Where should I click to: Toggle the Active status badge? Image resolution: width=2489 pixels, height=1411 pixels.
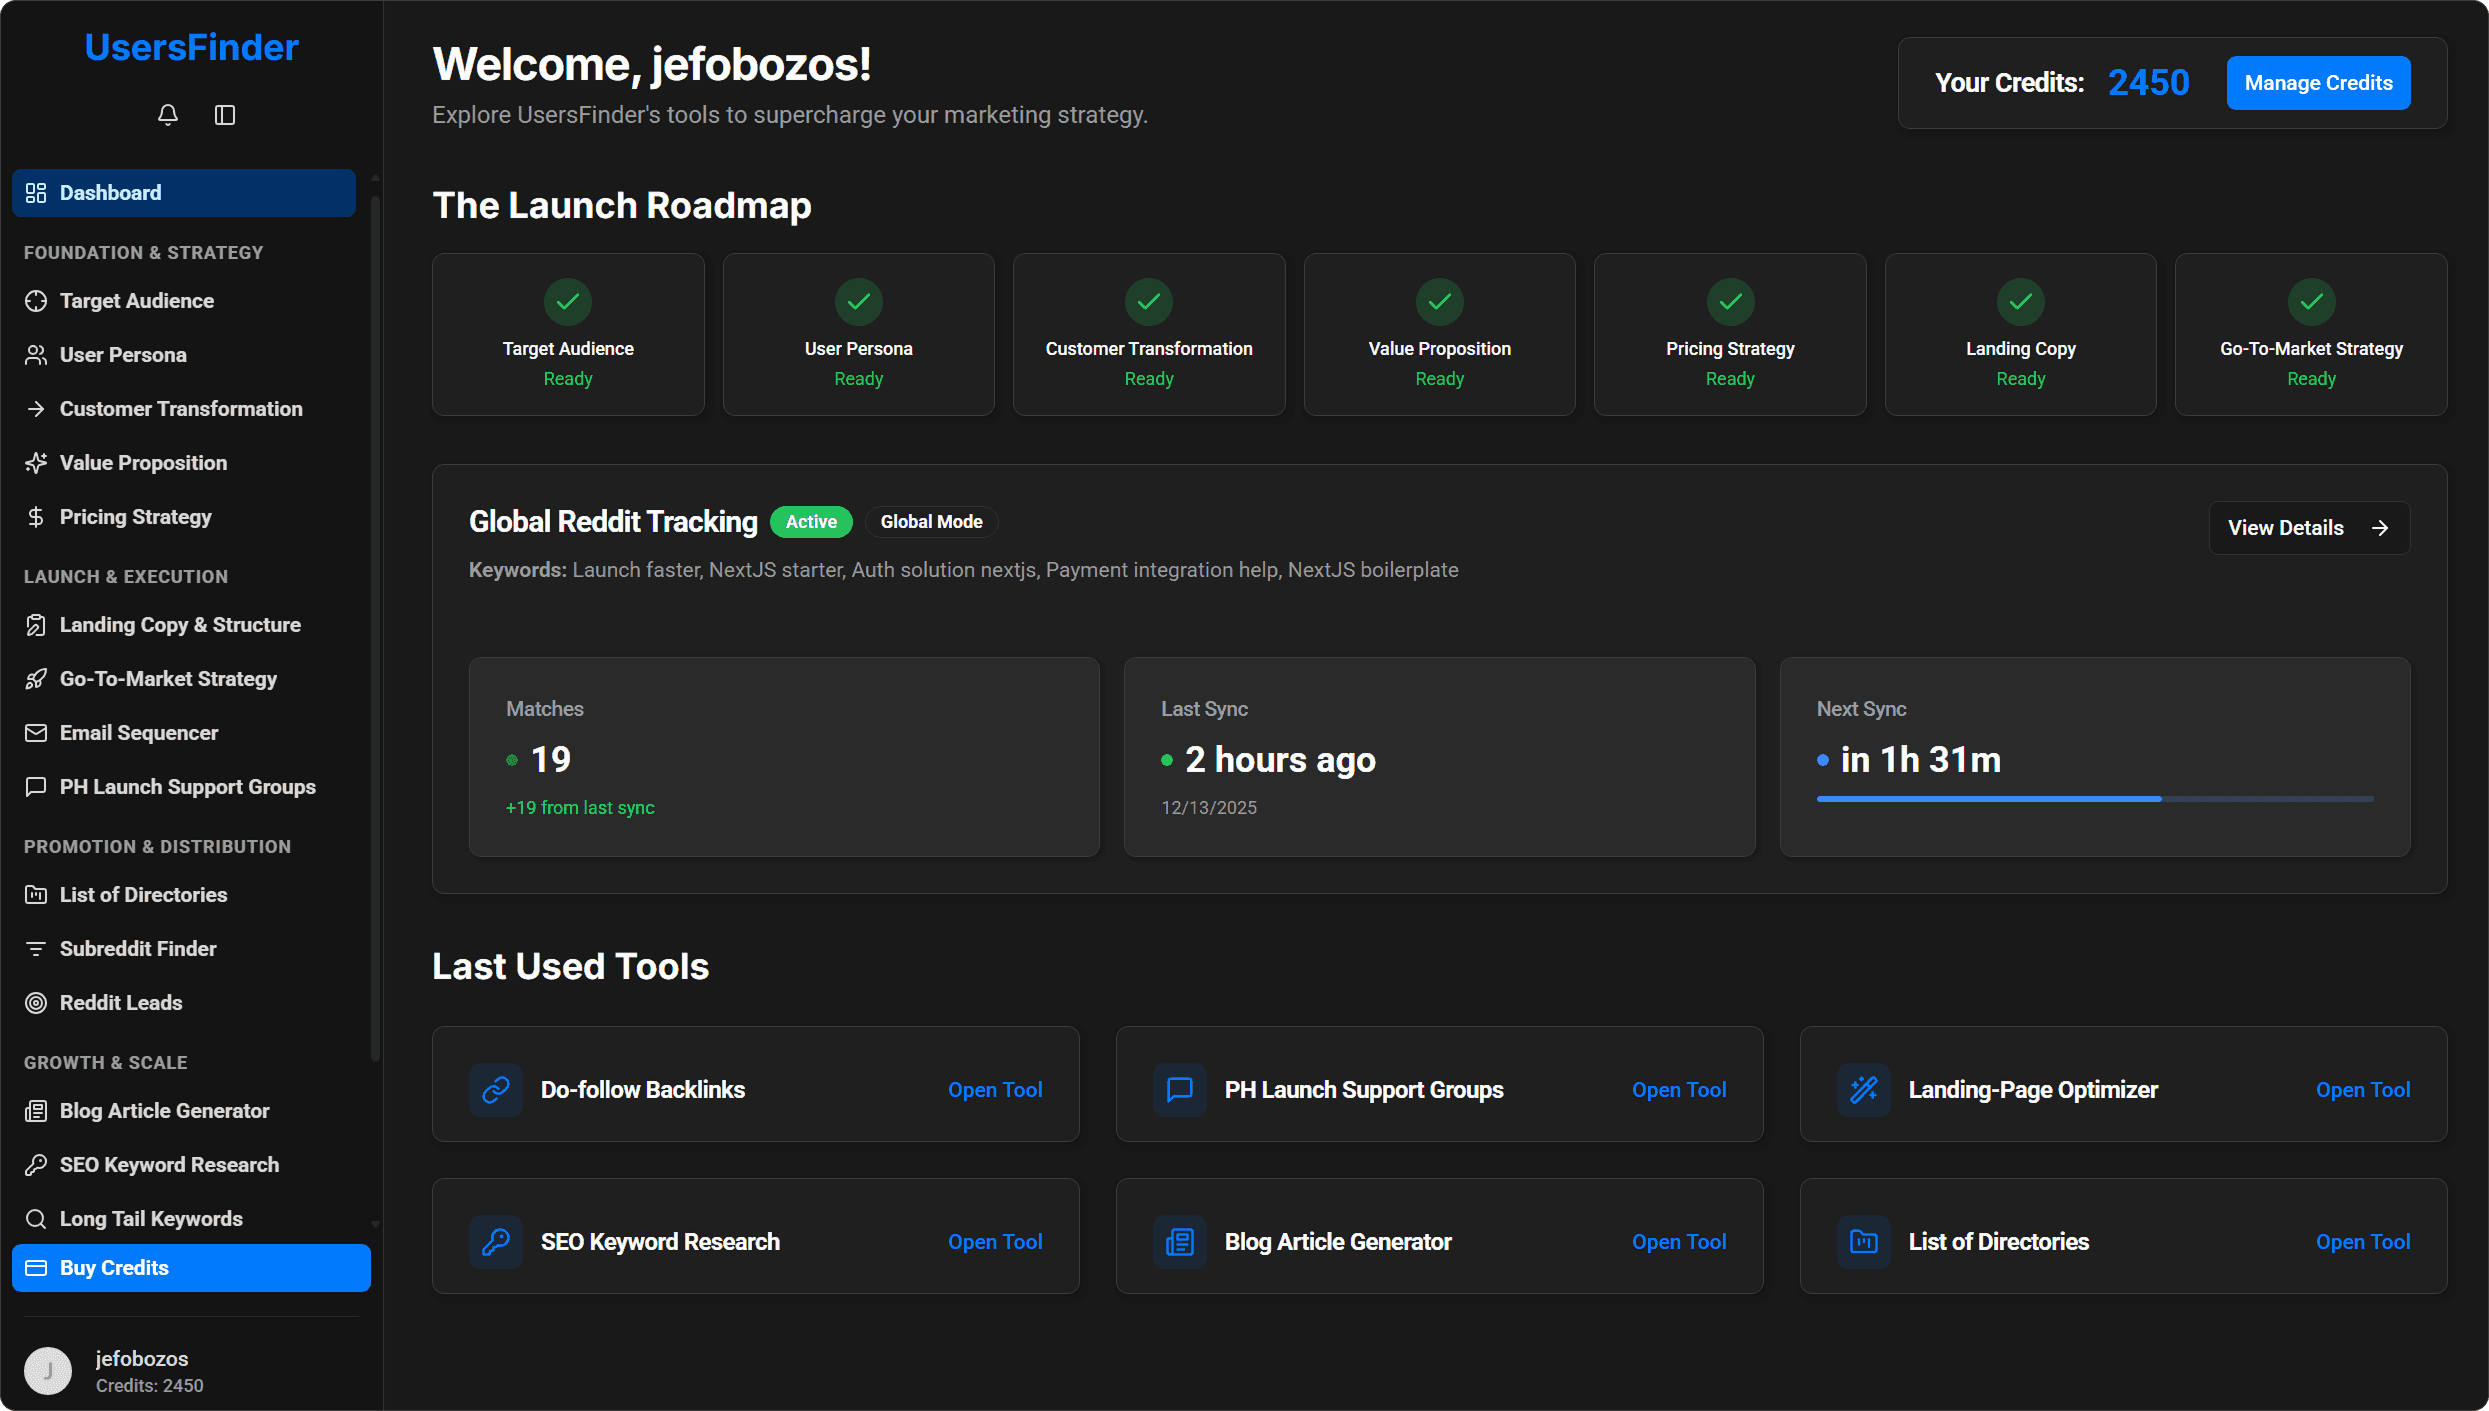coord(811,521)
